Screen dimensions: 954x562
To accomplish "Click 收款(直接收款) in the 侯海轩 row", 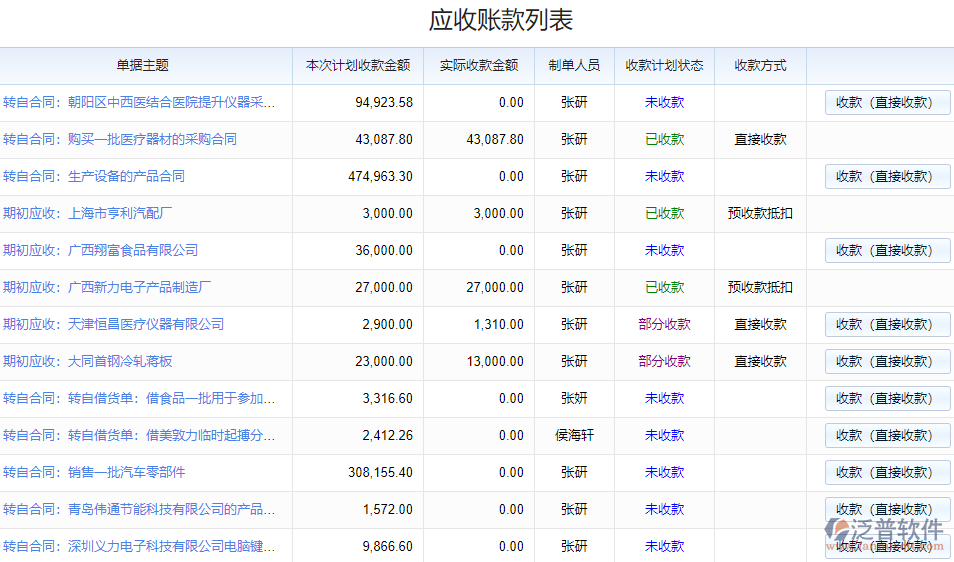I will (x=888, y=435).
